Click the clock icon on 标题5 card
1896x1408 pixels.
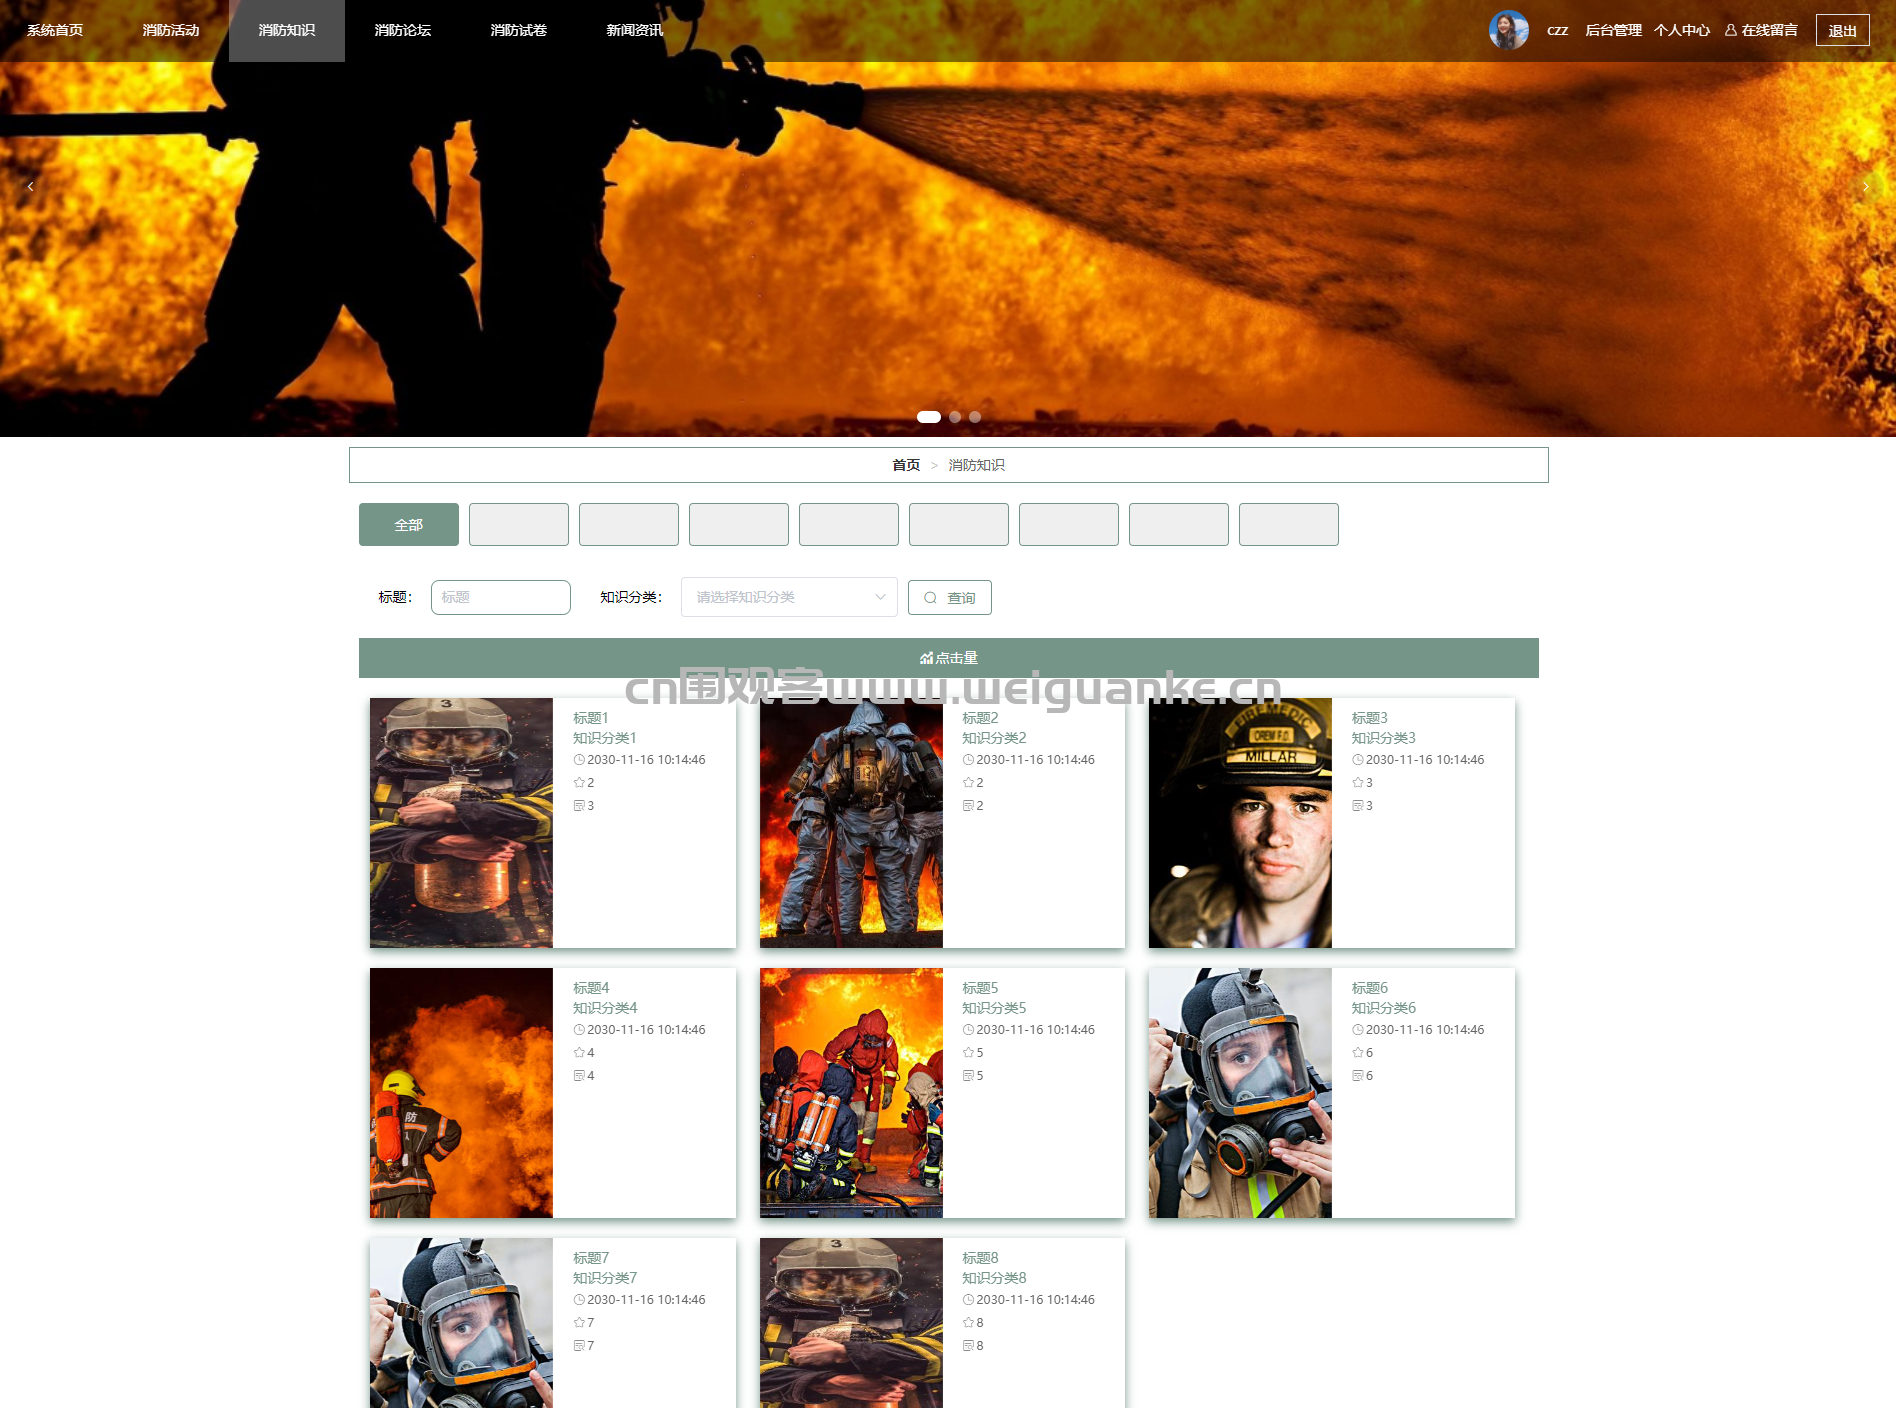point(968,1030)
